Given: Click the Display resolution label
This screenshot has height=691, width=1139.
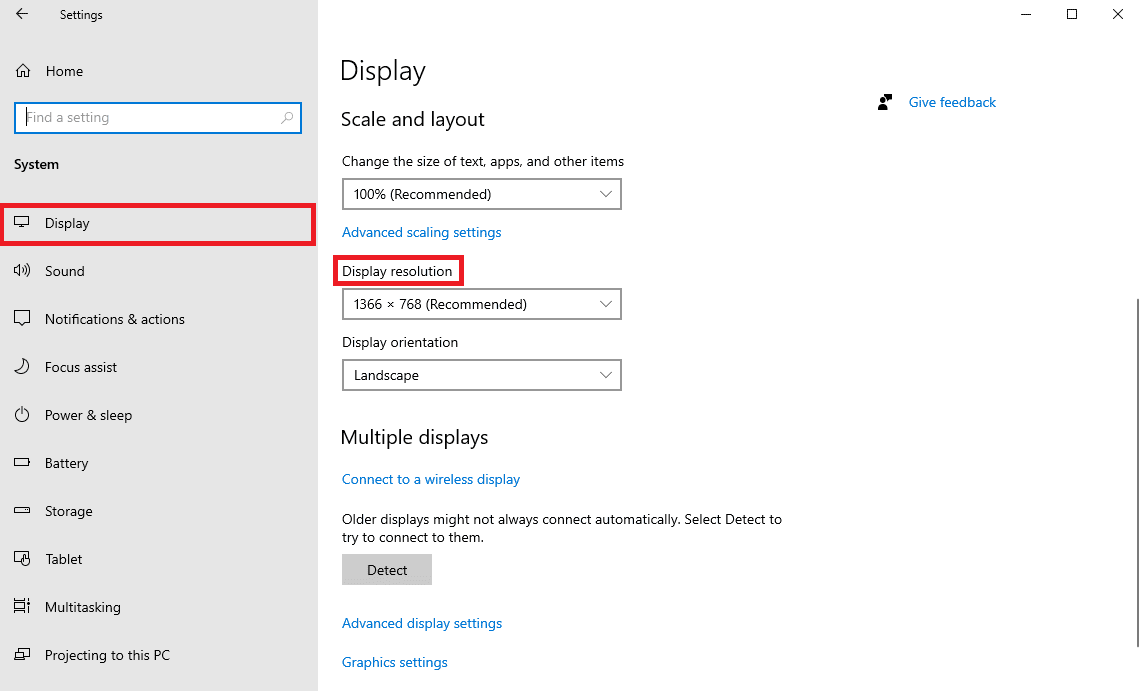Looking at the screenshot, I should (397, 271).
